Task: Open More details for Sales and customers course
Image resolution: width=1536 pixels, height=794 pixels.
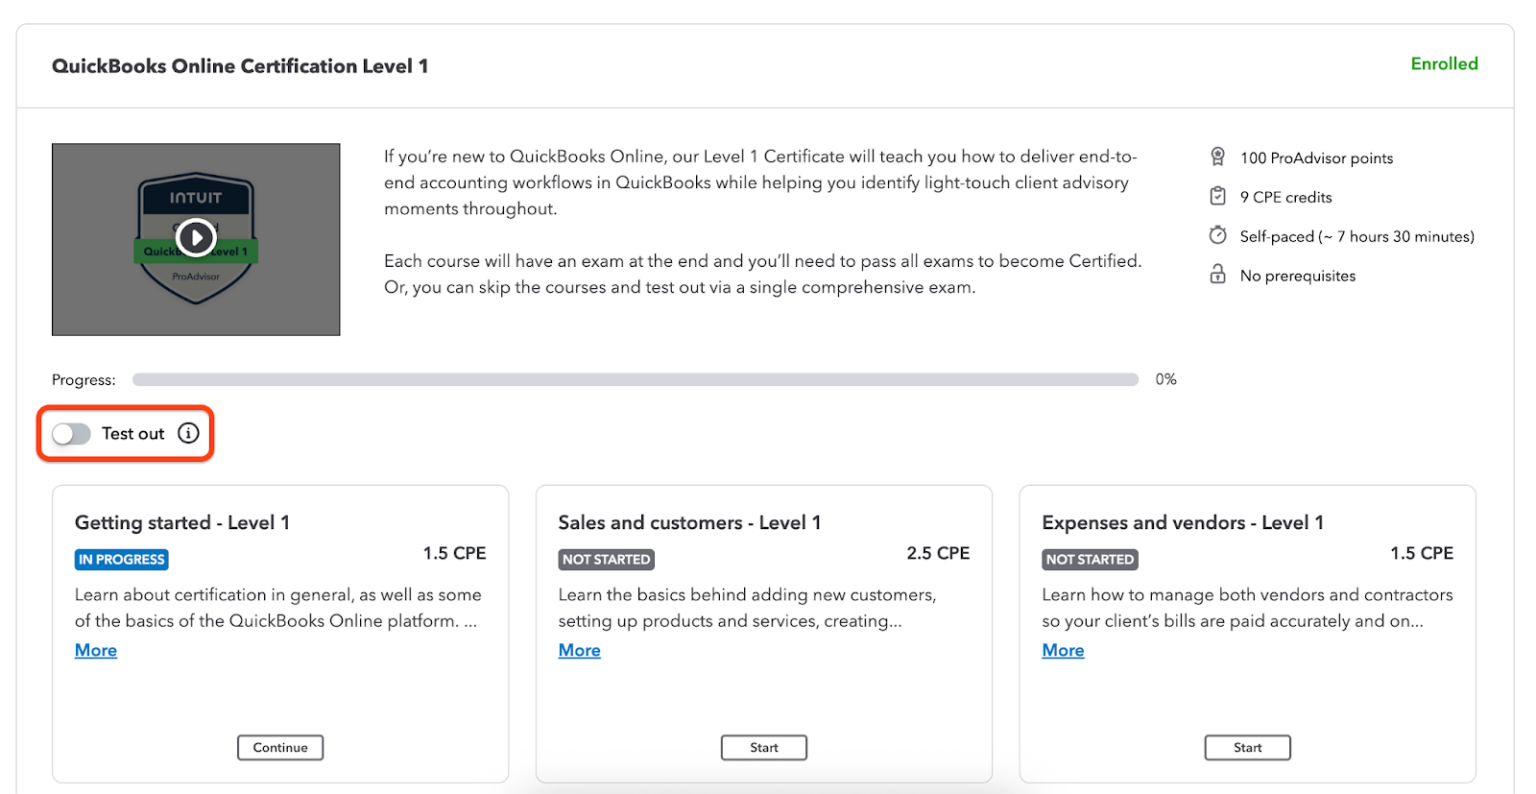Action: [579, 650]
